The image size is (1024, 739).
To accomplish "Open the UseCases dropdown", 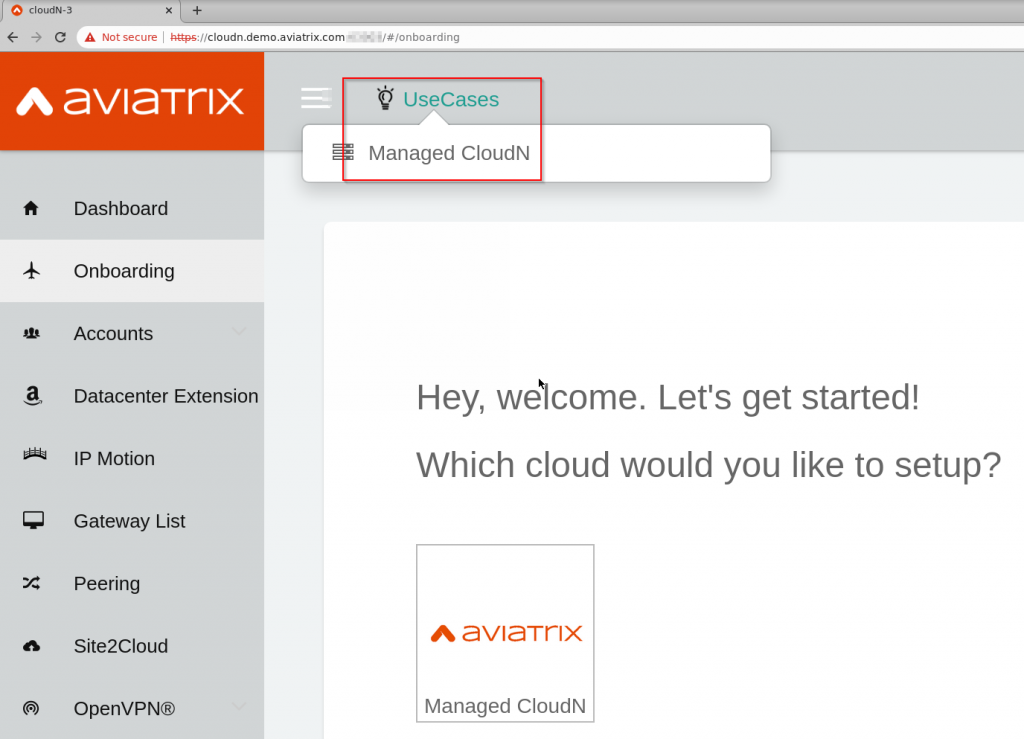I will click(438, 99).
